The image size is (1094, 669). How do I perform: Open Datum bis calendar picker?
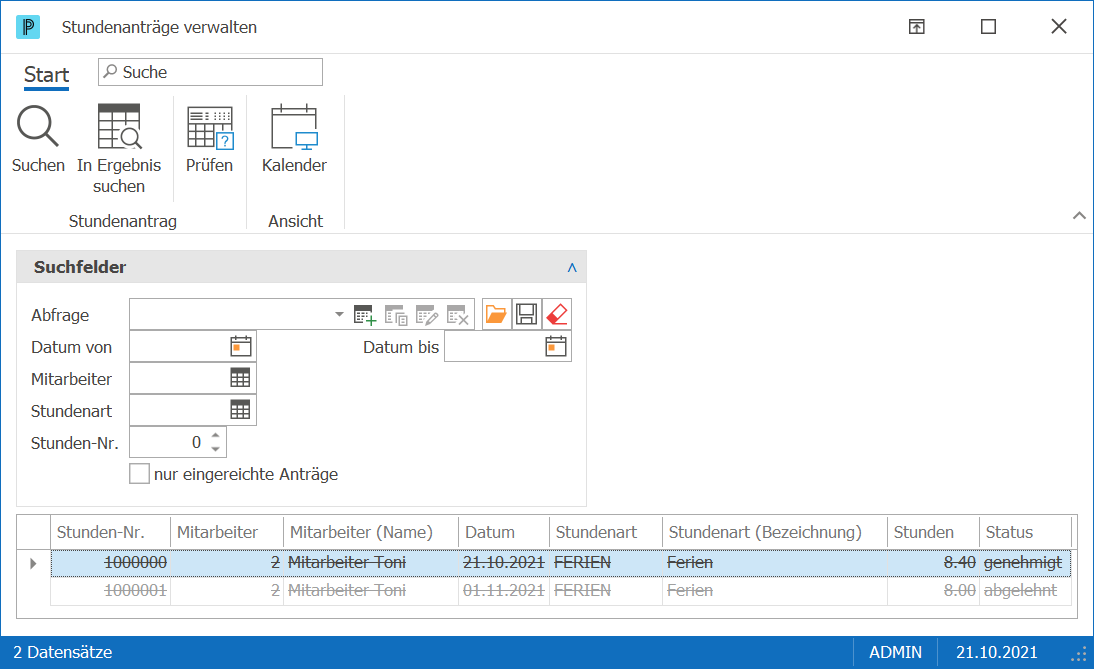tap(556, 347)
